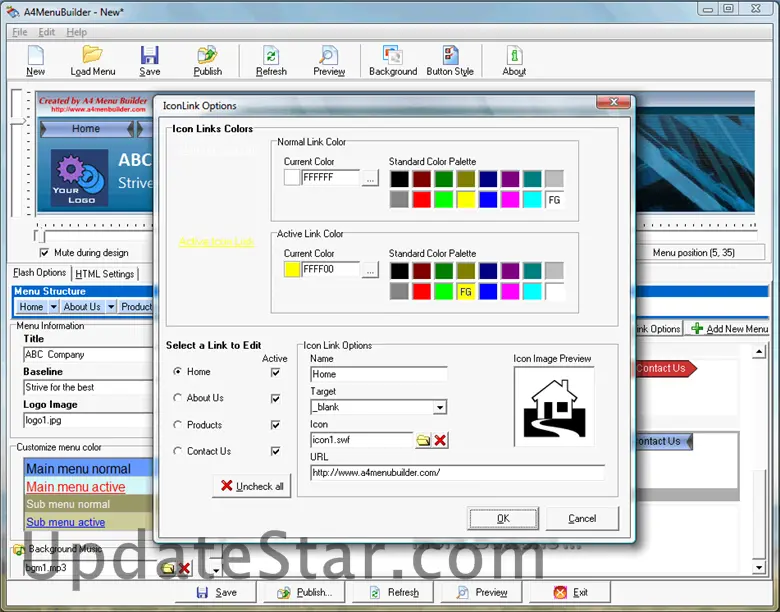Click scroll down arrow on right panel

tap(759, 567)
